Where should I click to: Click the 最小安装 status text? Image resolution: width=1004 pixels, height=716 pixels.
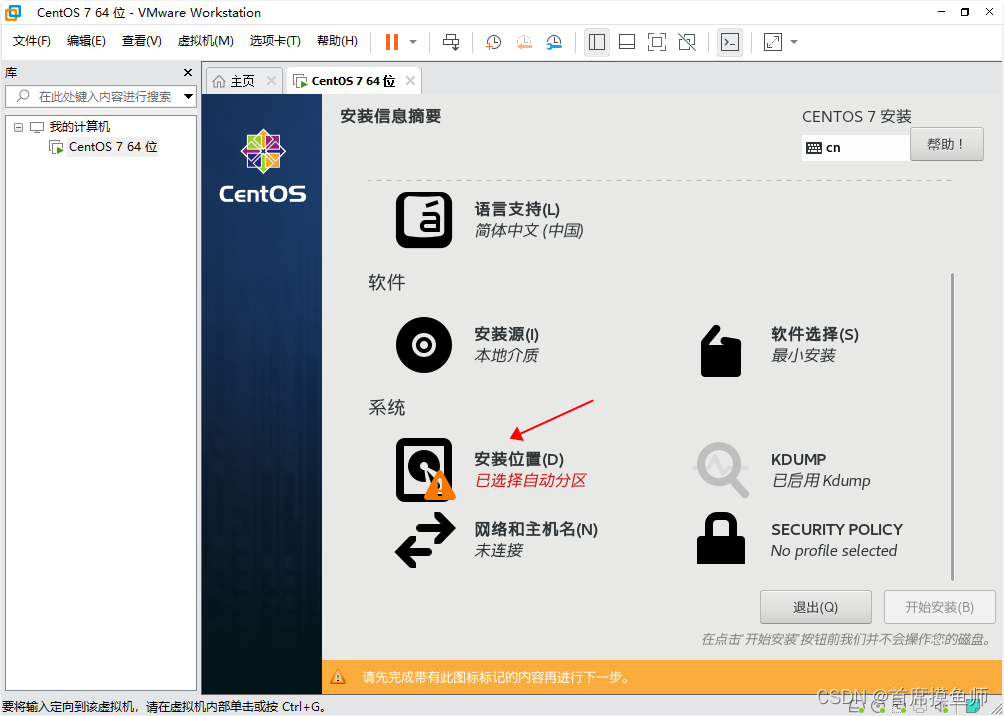pyautogui.click(x=803, y=355)
